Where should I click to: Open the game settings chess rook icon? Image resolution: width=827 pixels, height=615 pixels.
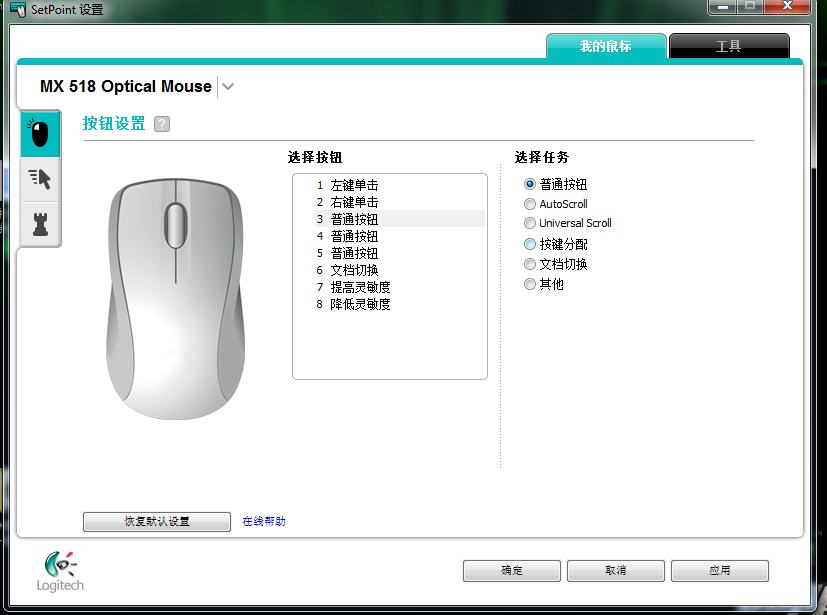point(40,224)
